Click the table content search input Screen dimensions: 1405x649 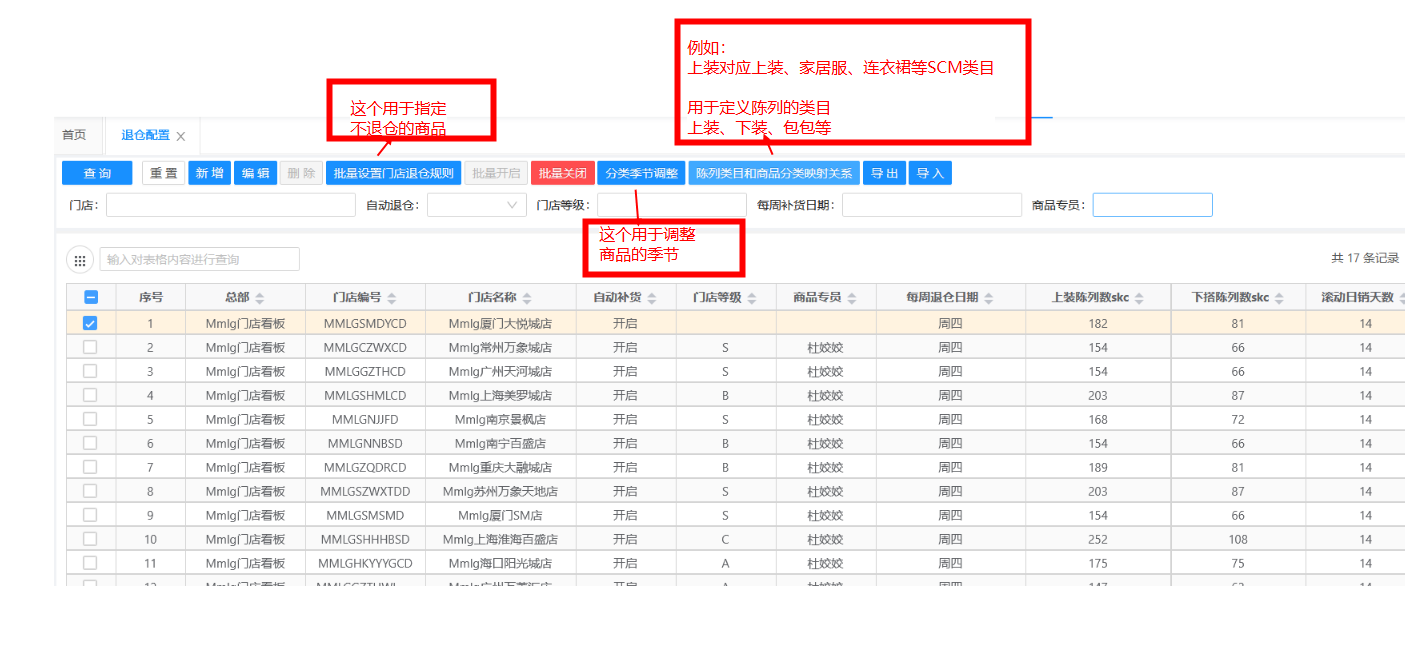(199, 259)
